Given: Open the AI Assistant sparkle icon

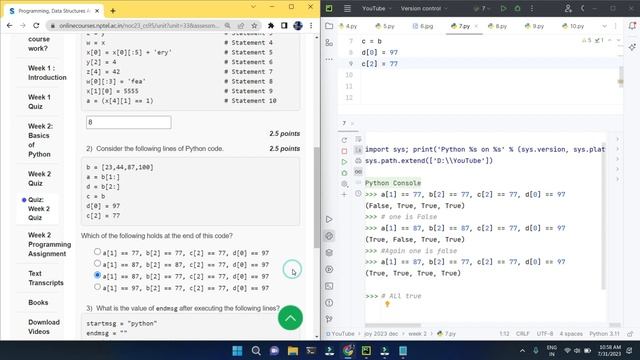Looking at the screenshot, I should click(x=632, y=47).
